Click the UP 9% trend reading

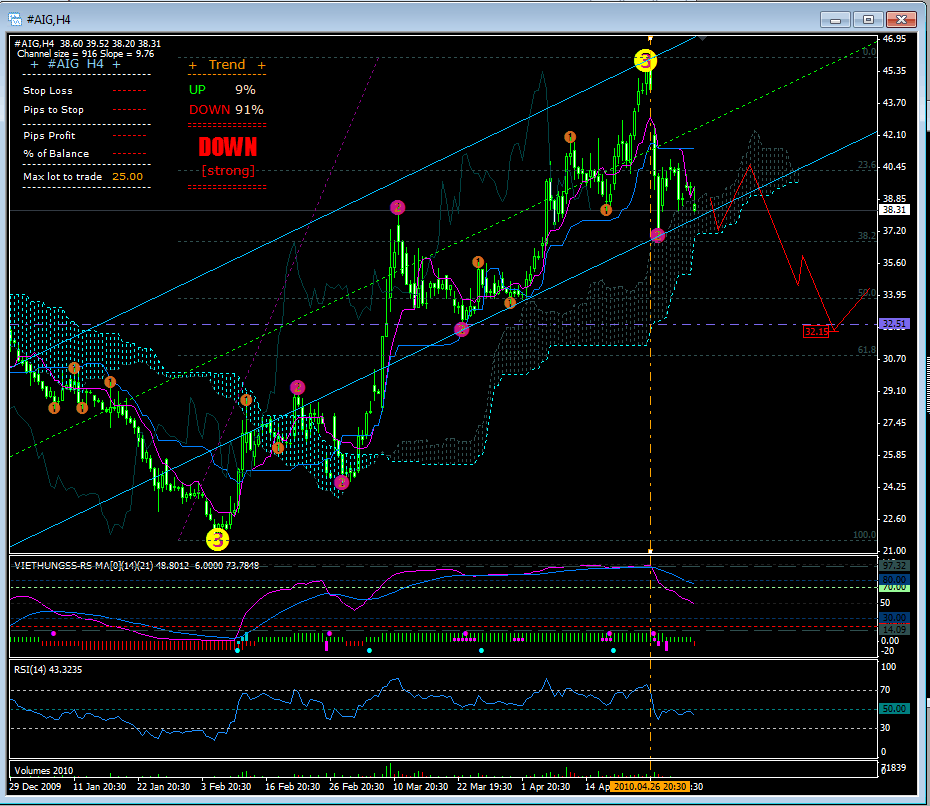click(222, 90)
